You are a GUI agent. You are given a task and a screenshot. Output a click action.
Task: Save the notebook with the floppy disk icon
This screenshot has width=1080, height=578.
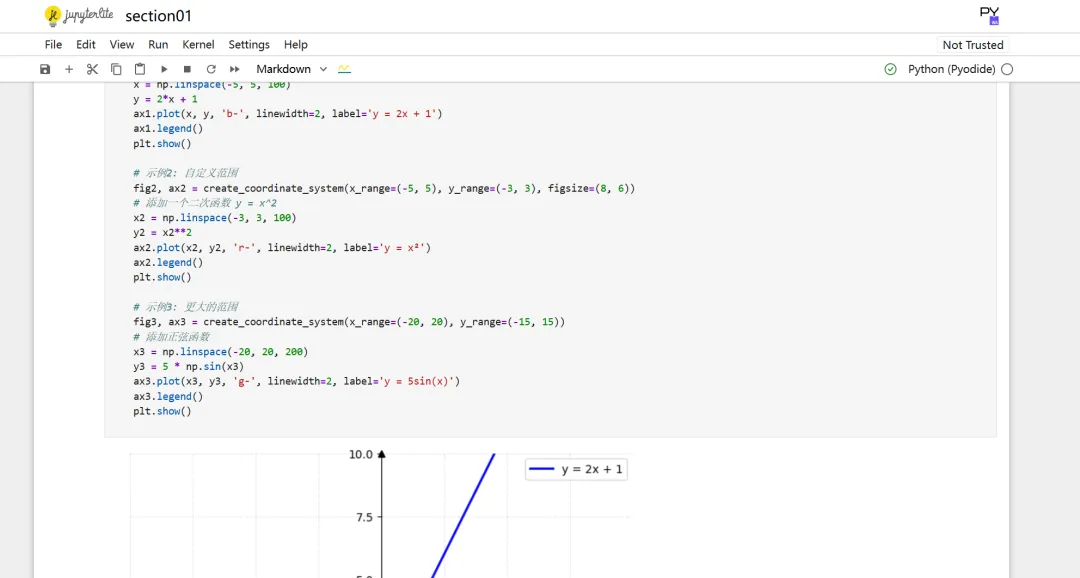tap(45, 69)
